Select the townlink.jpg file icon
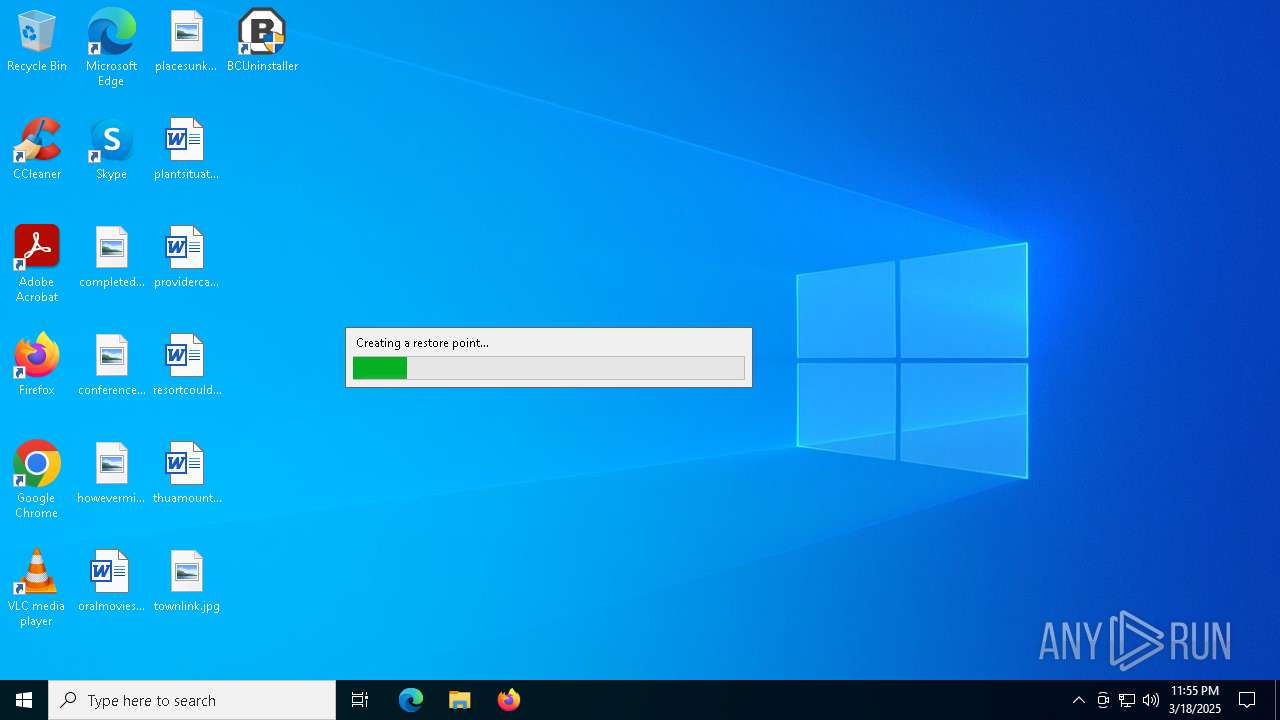The height and width of the screenshot is (720, 1280). tap(186, 582)
